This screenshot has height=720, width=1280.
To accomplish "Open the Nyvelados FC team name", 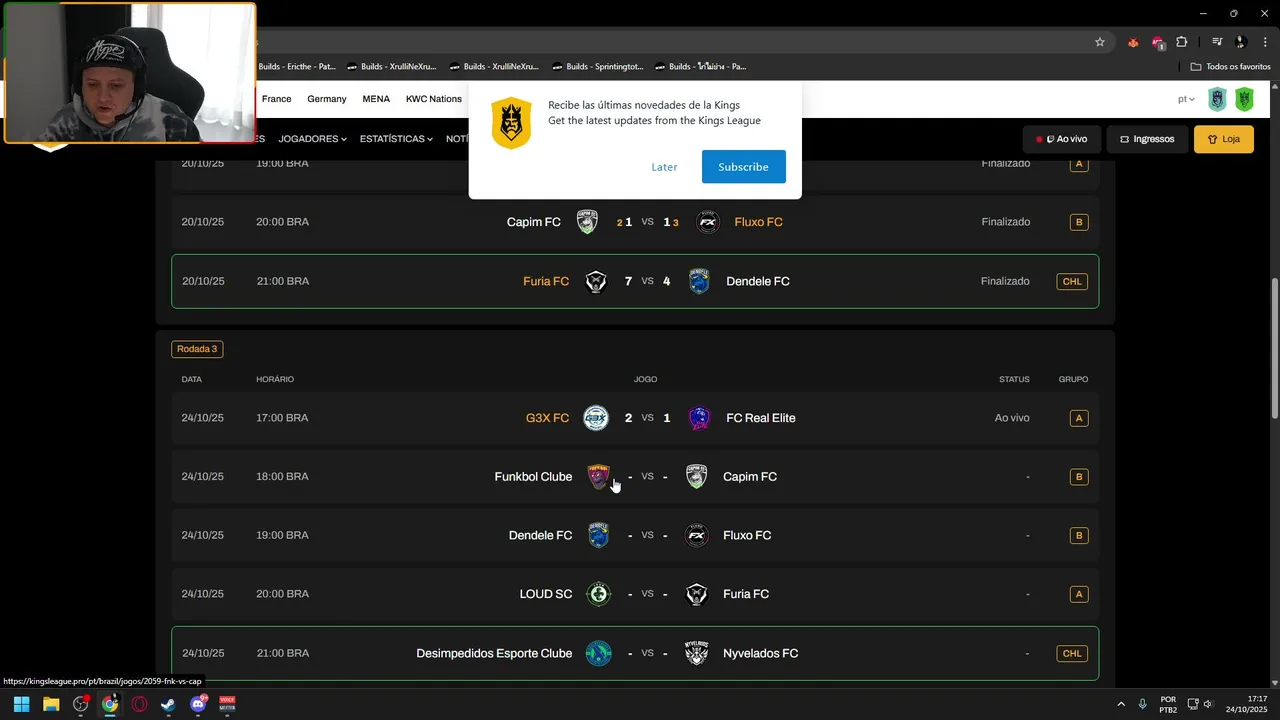I will pyautogui.click(x=761, y=653).
